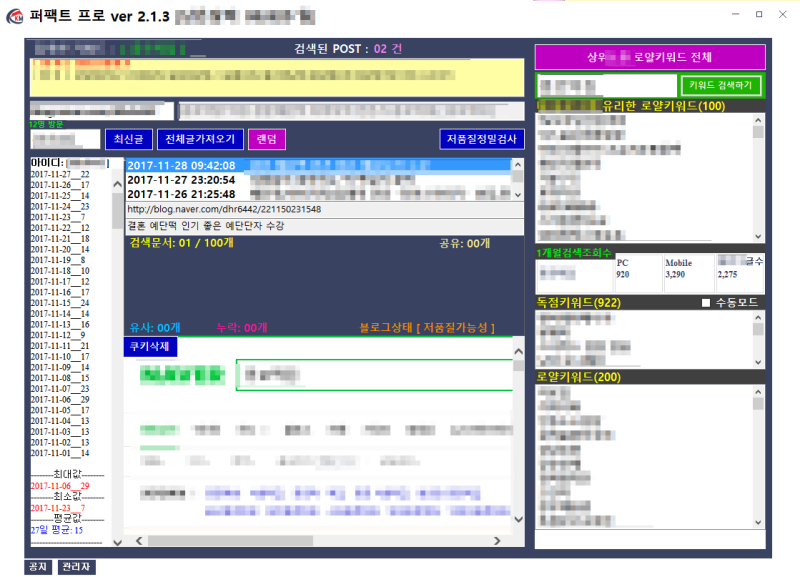
Task: Click the 로얄키워드(200) header
Action: coord(579,377)
